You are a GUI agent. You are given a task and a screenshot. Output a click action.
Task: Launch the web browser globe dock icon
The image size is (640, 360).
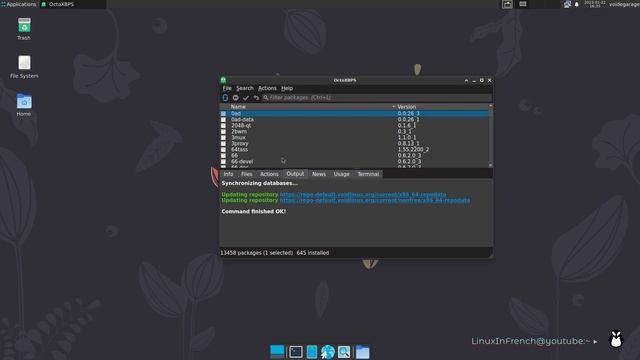[x=327, y=351]
